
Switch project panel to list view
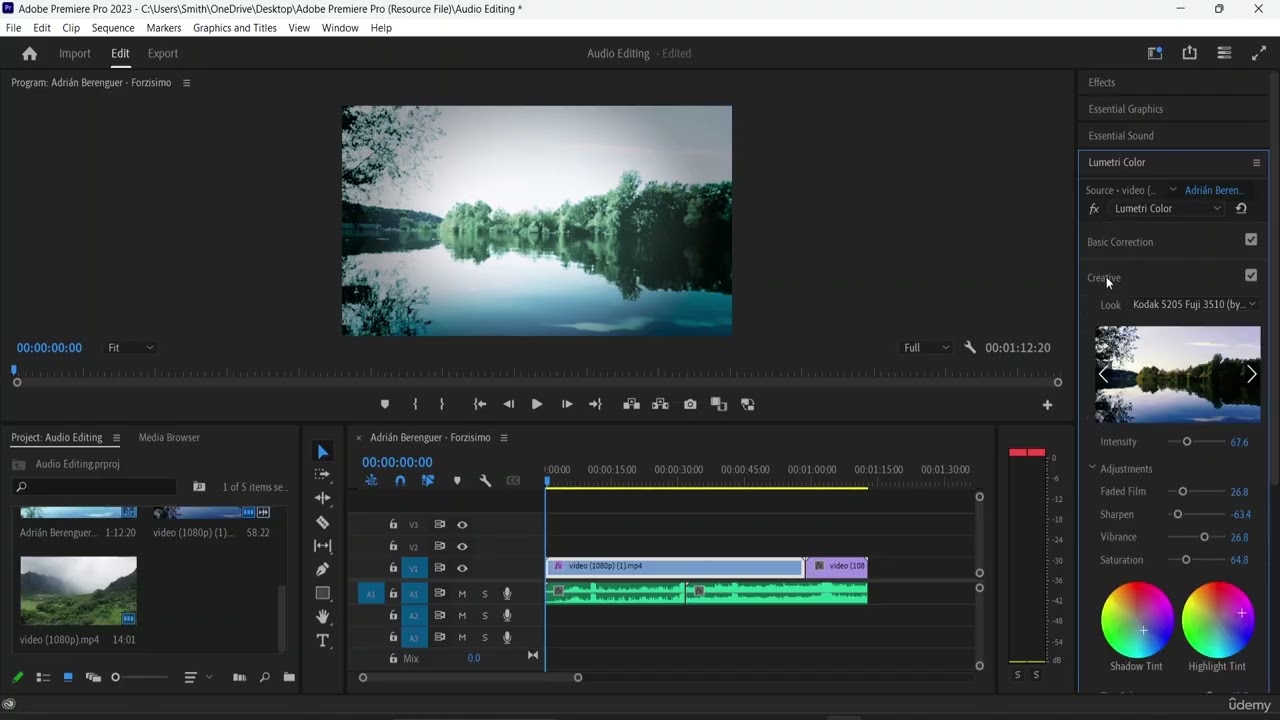[x=43, y=677]
